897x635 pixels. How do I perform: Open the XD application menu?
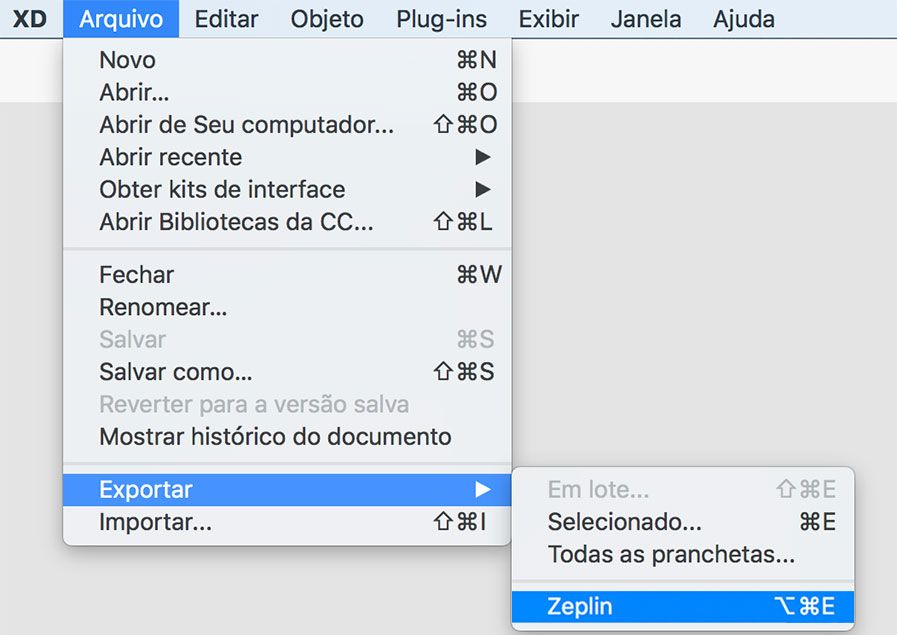tap(29, 19)
